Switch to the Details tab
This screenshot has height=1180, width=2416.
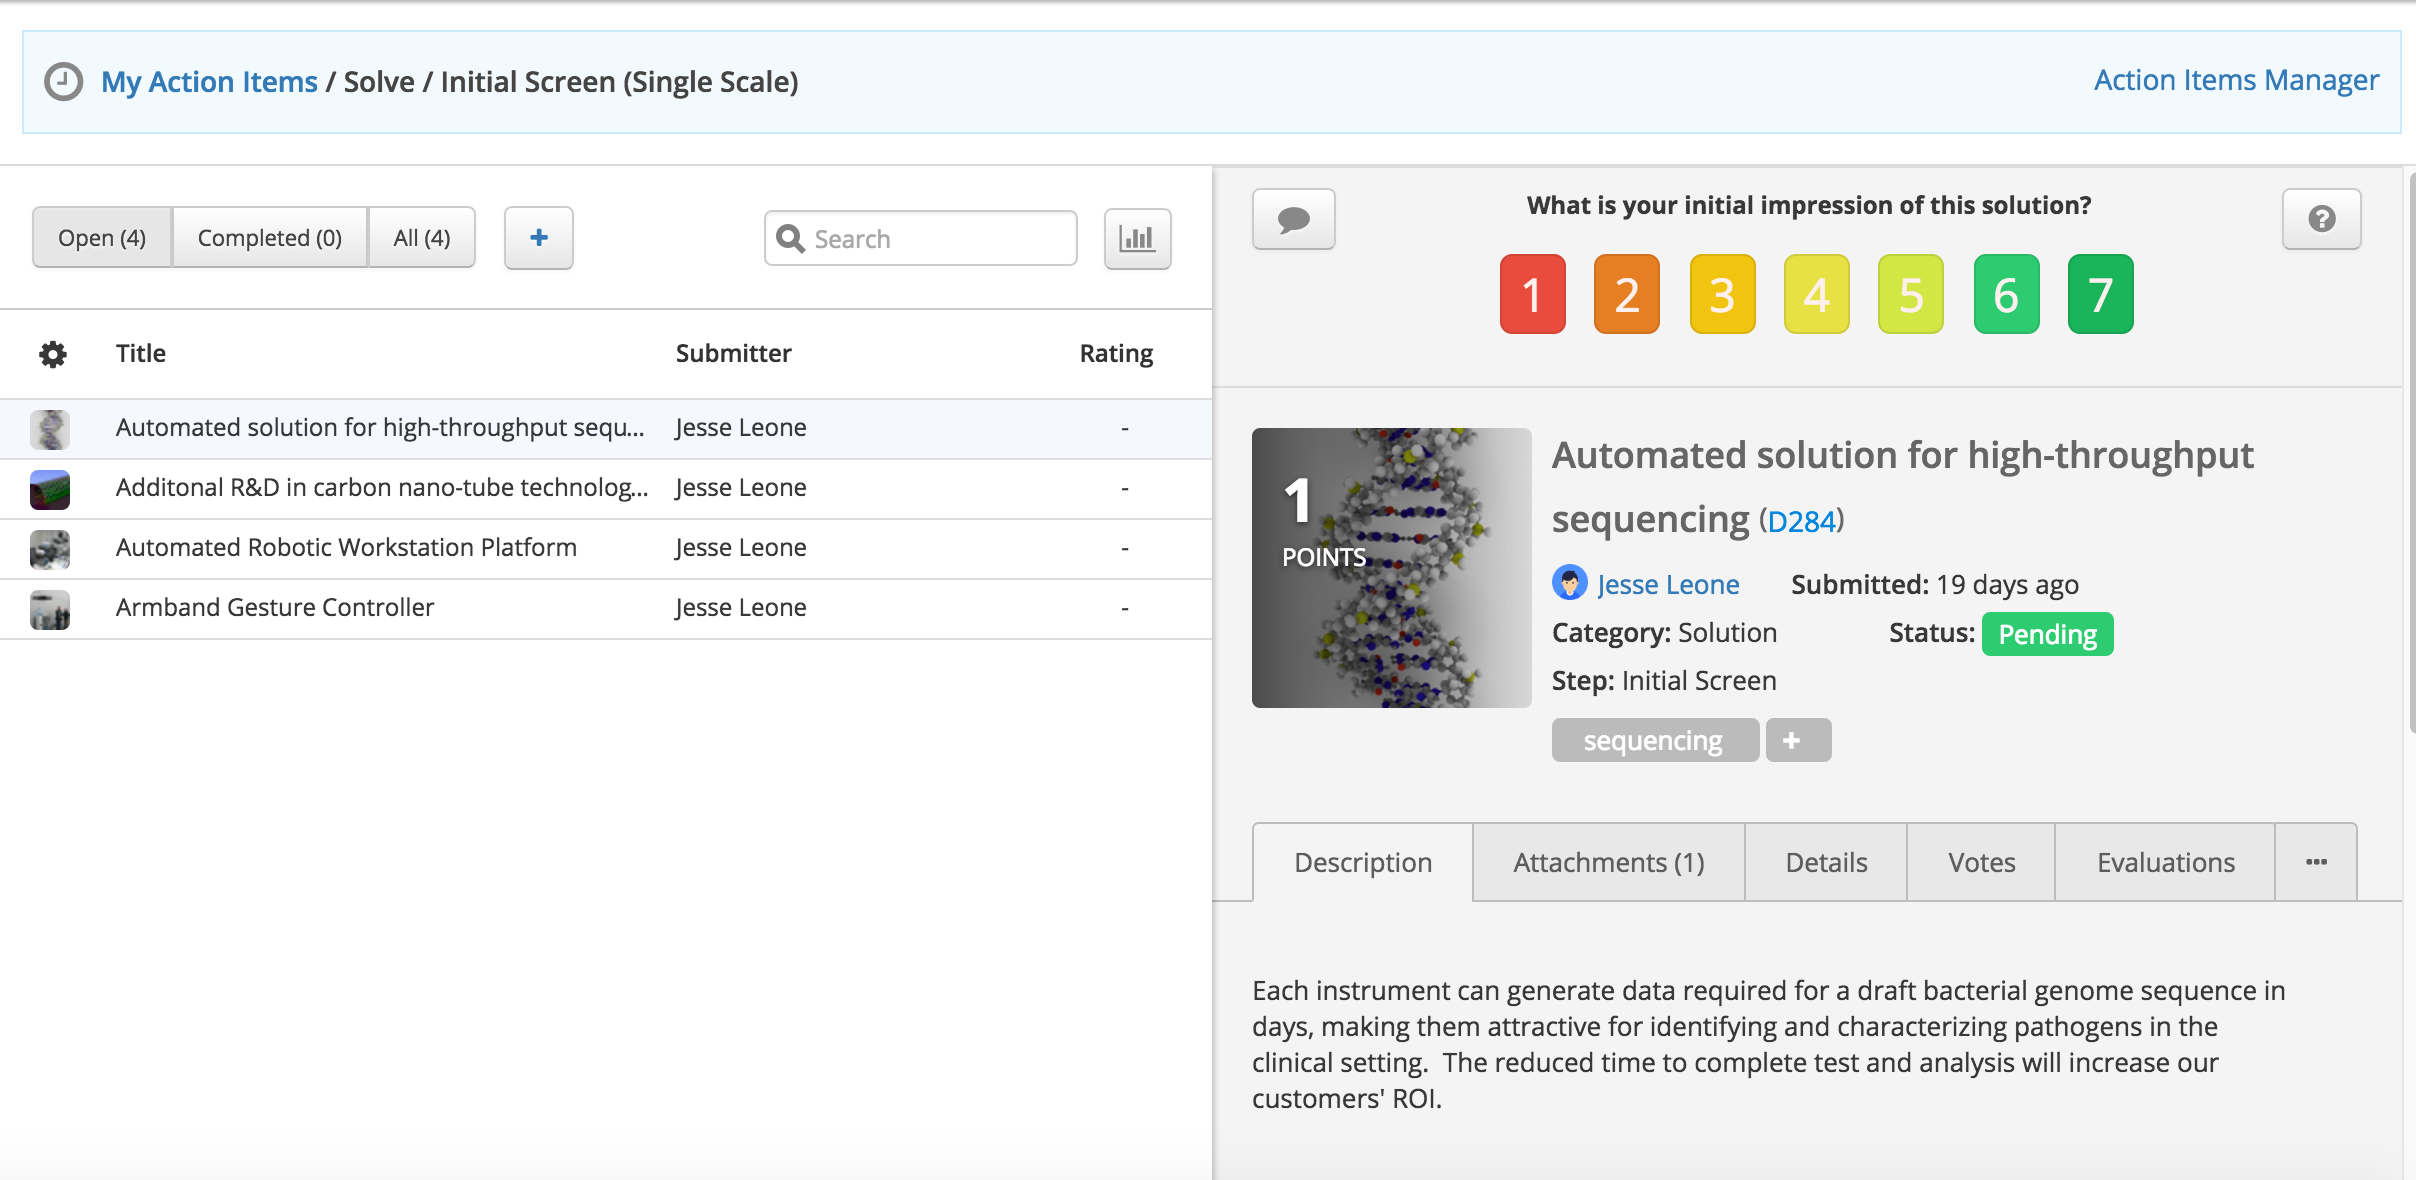(x=1826, y=862)
